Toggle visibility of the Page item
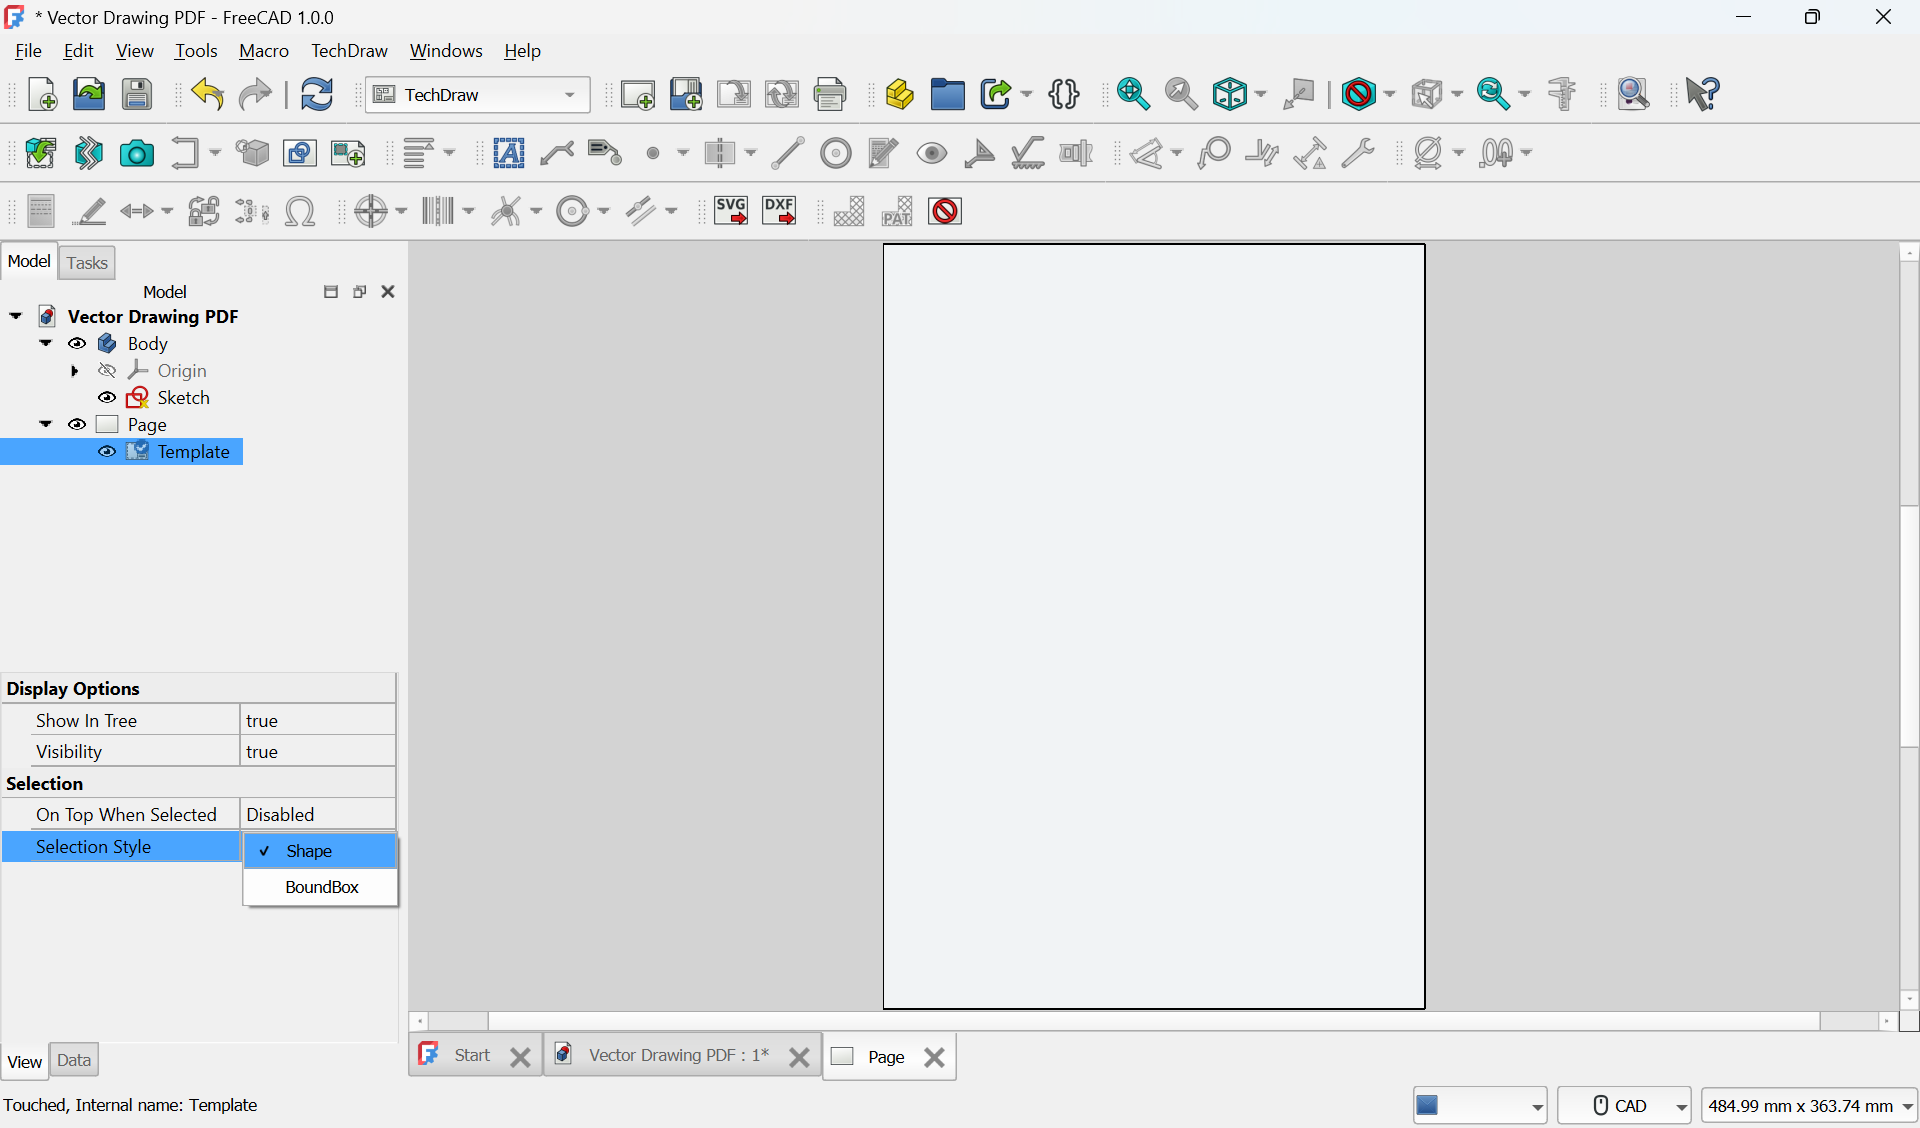 (77, 424)
